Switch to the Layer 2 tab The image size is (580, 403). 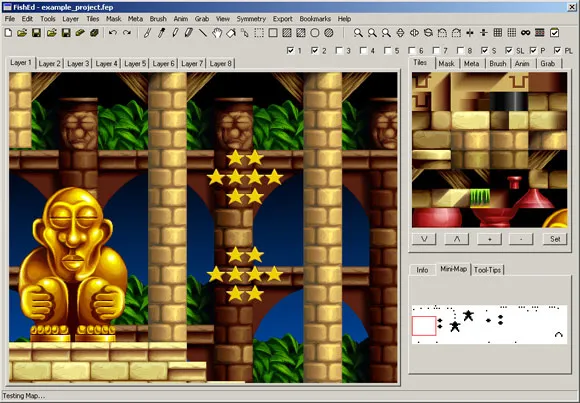(50, 64)
